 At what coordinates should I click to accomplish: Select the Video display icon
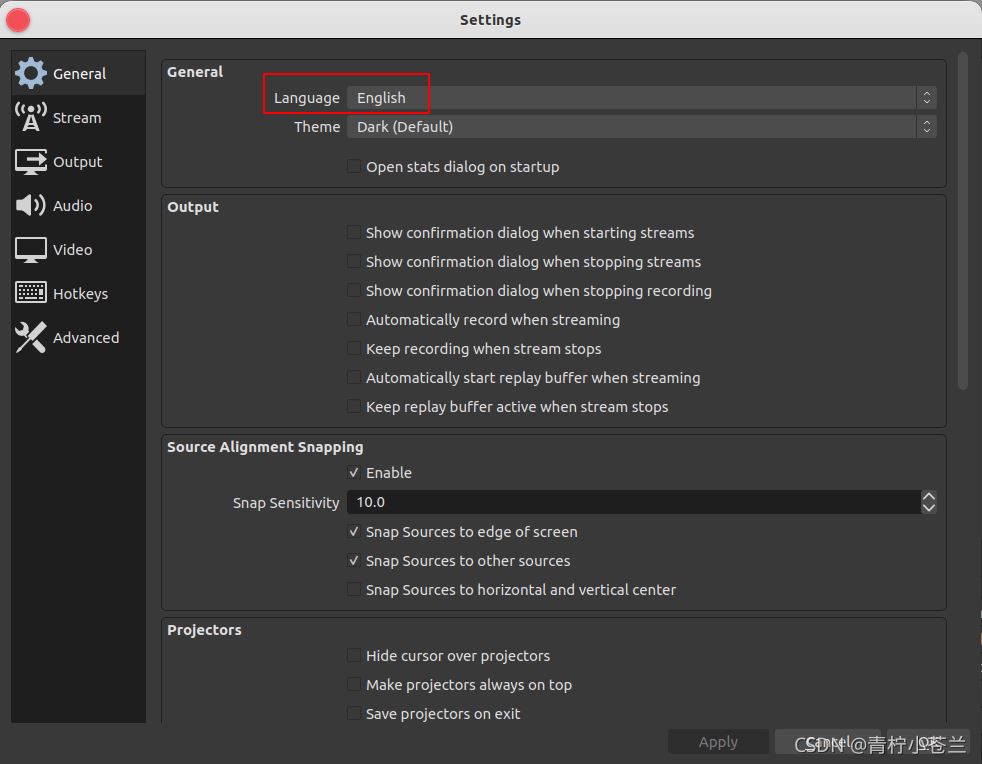click(30, 249)
